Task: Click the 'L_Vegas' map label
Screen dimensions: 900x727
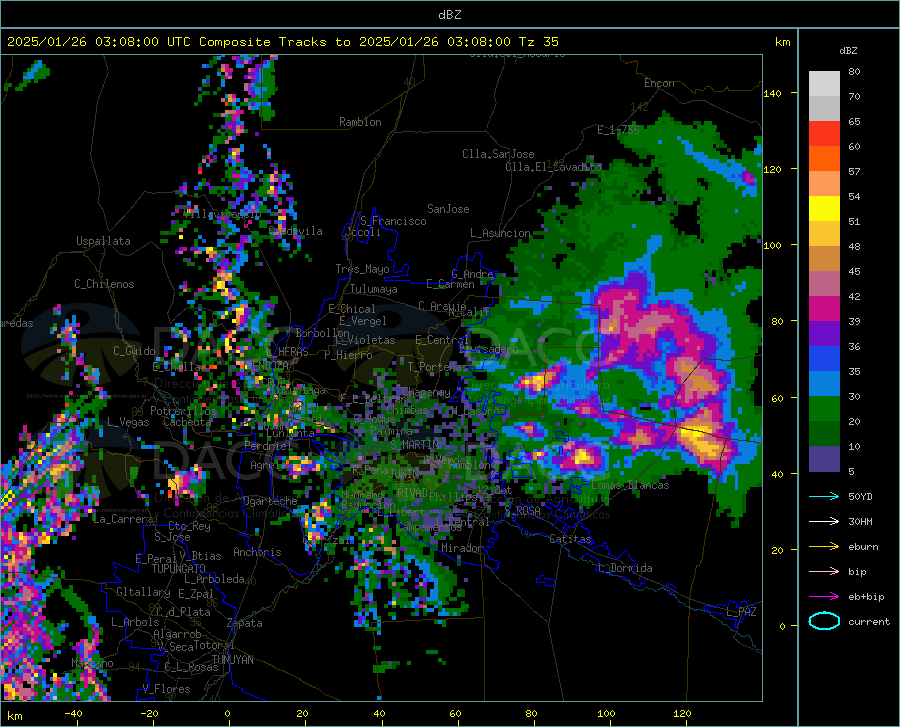Action: tap(128, 422)
